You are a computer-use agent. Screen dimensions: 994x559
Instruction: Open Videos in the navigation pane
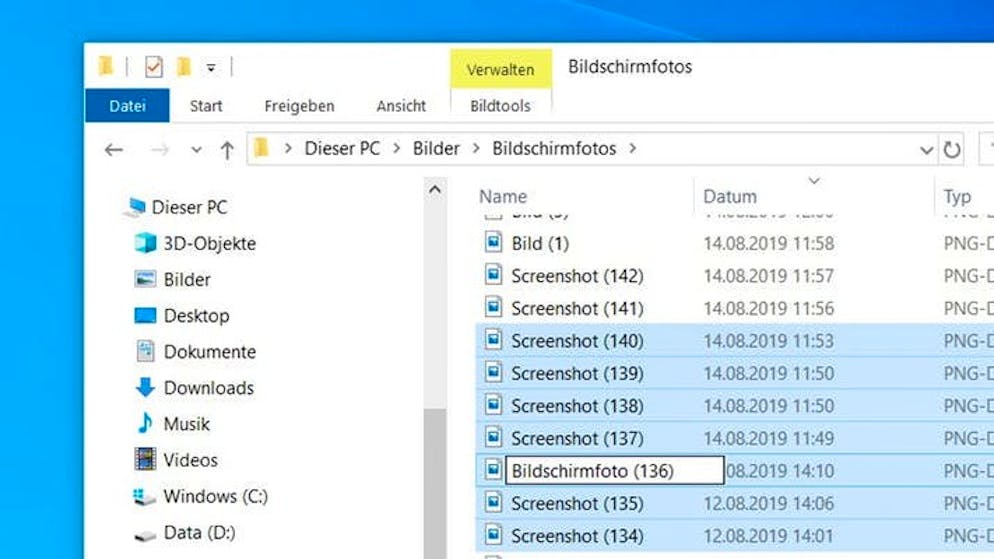tap(190, 460)
